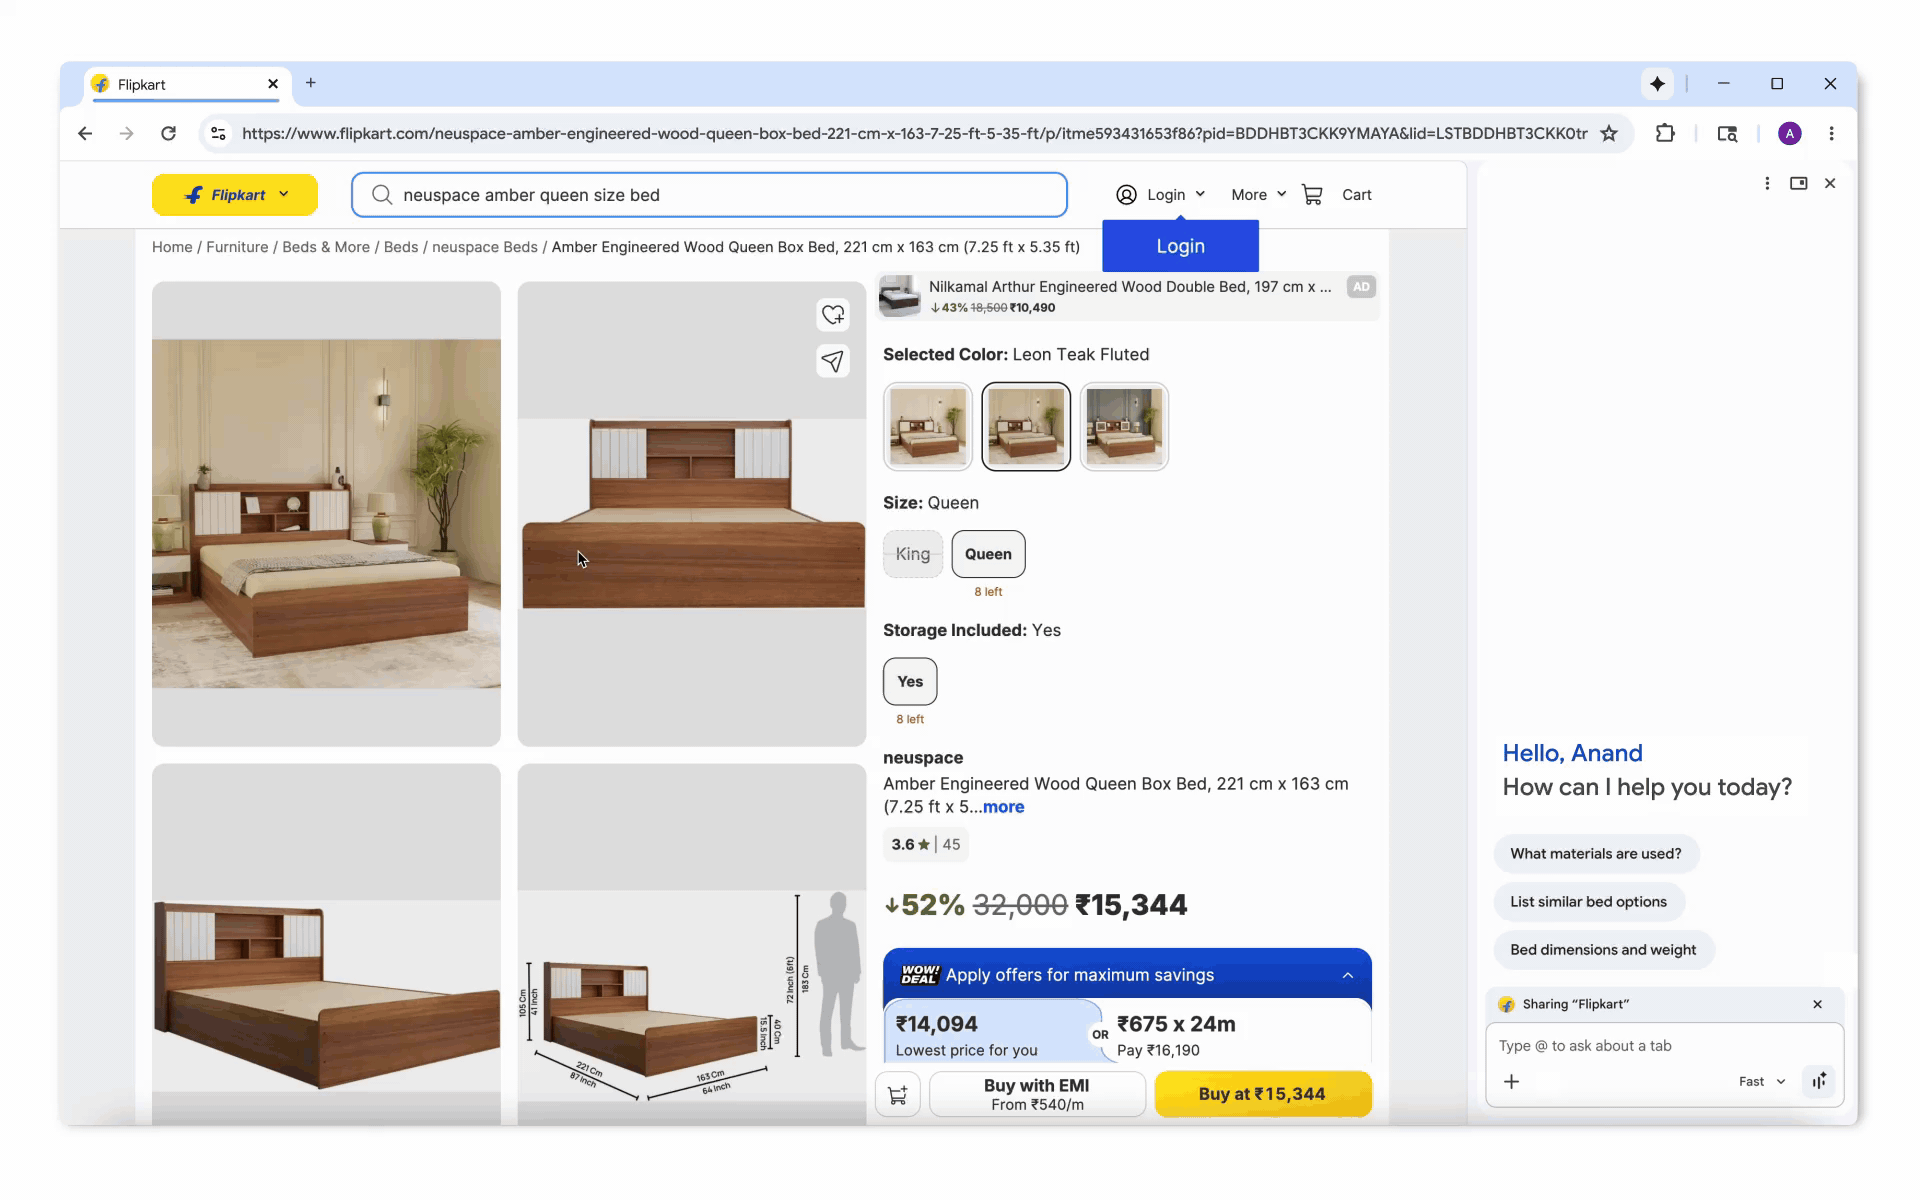The width and height of the screenshot is (1920, 1200).
Task: Open the Fast model dropdown
Action: click(x=1760, y=1081)
